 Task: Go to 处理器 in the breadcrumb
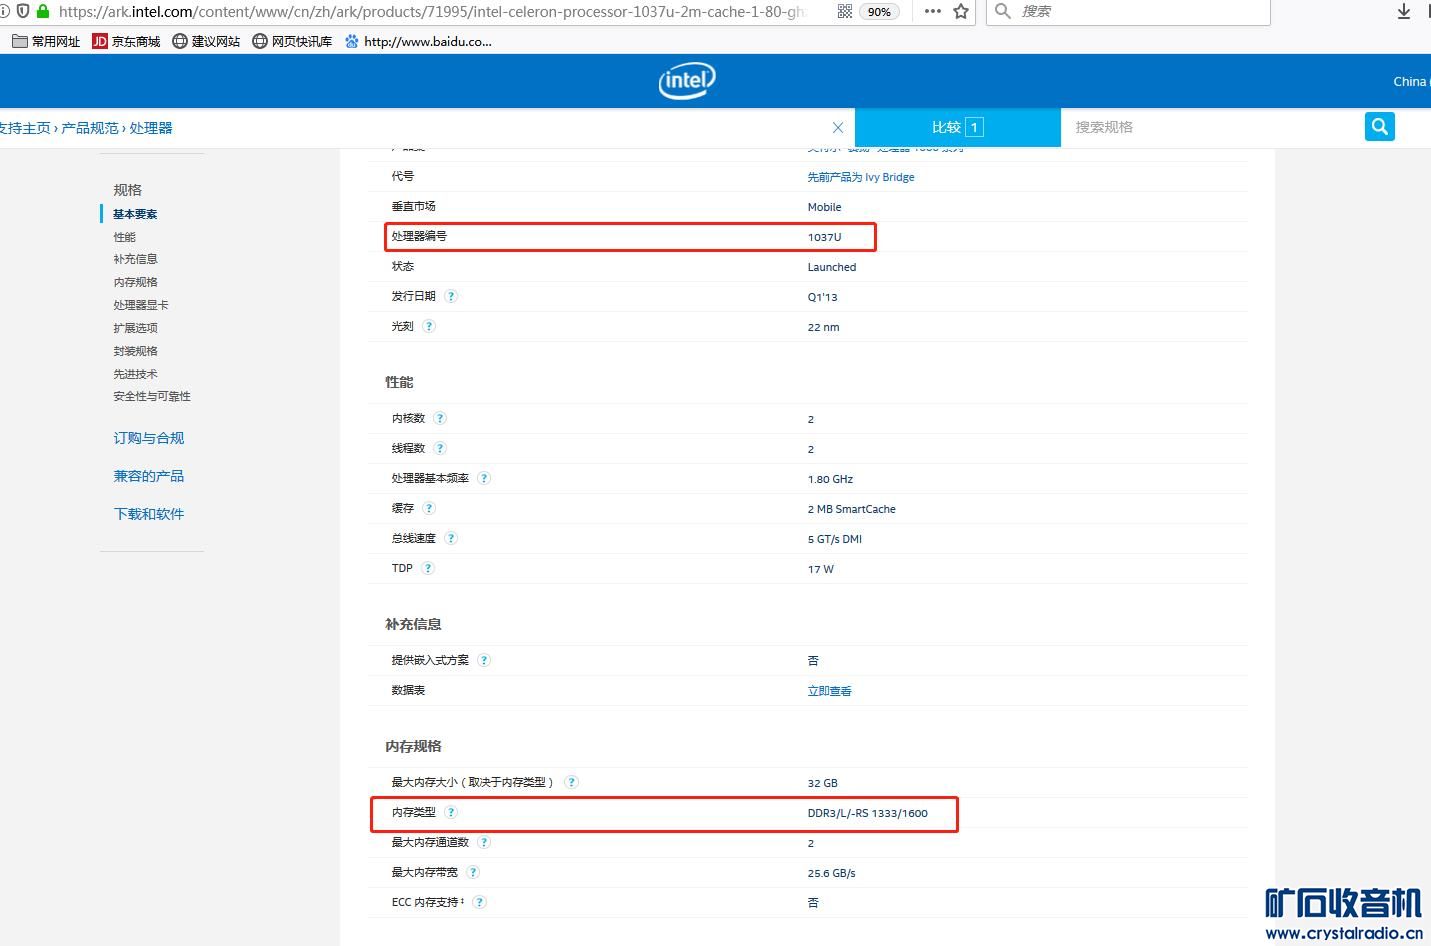pos(151,128)
